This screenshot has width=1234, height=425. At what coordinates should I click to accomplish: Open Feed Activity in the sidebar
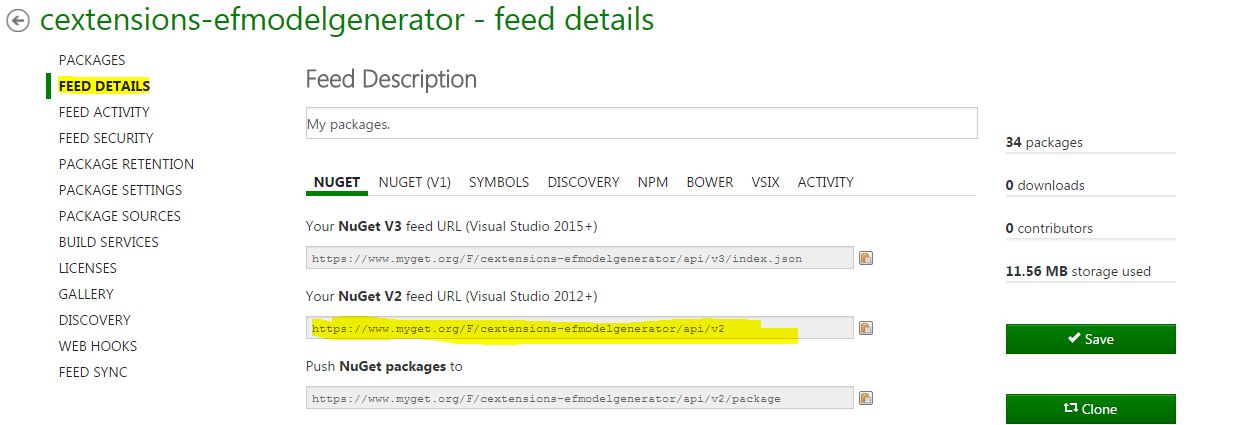coord(104,112)
